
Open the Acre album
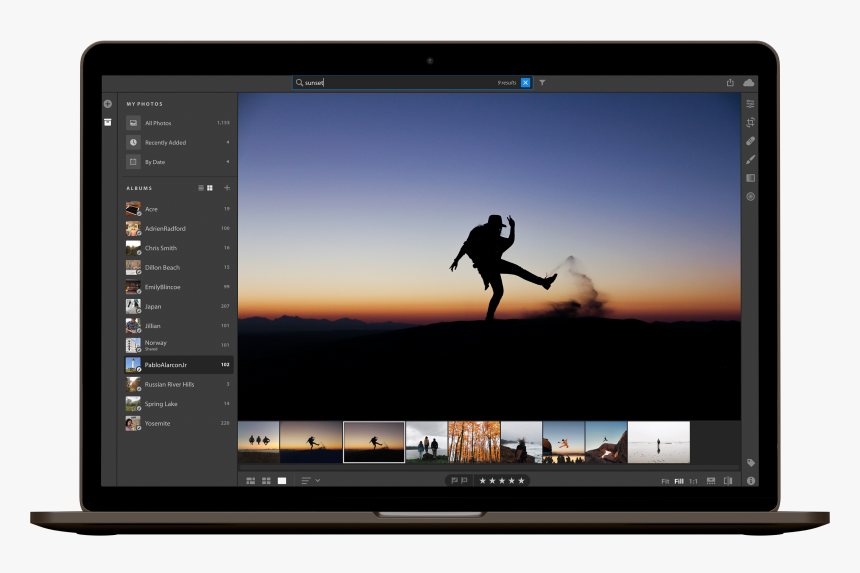179,209
